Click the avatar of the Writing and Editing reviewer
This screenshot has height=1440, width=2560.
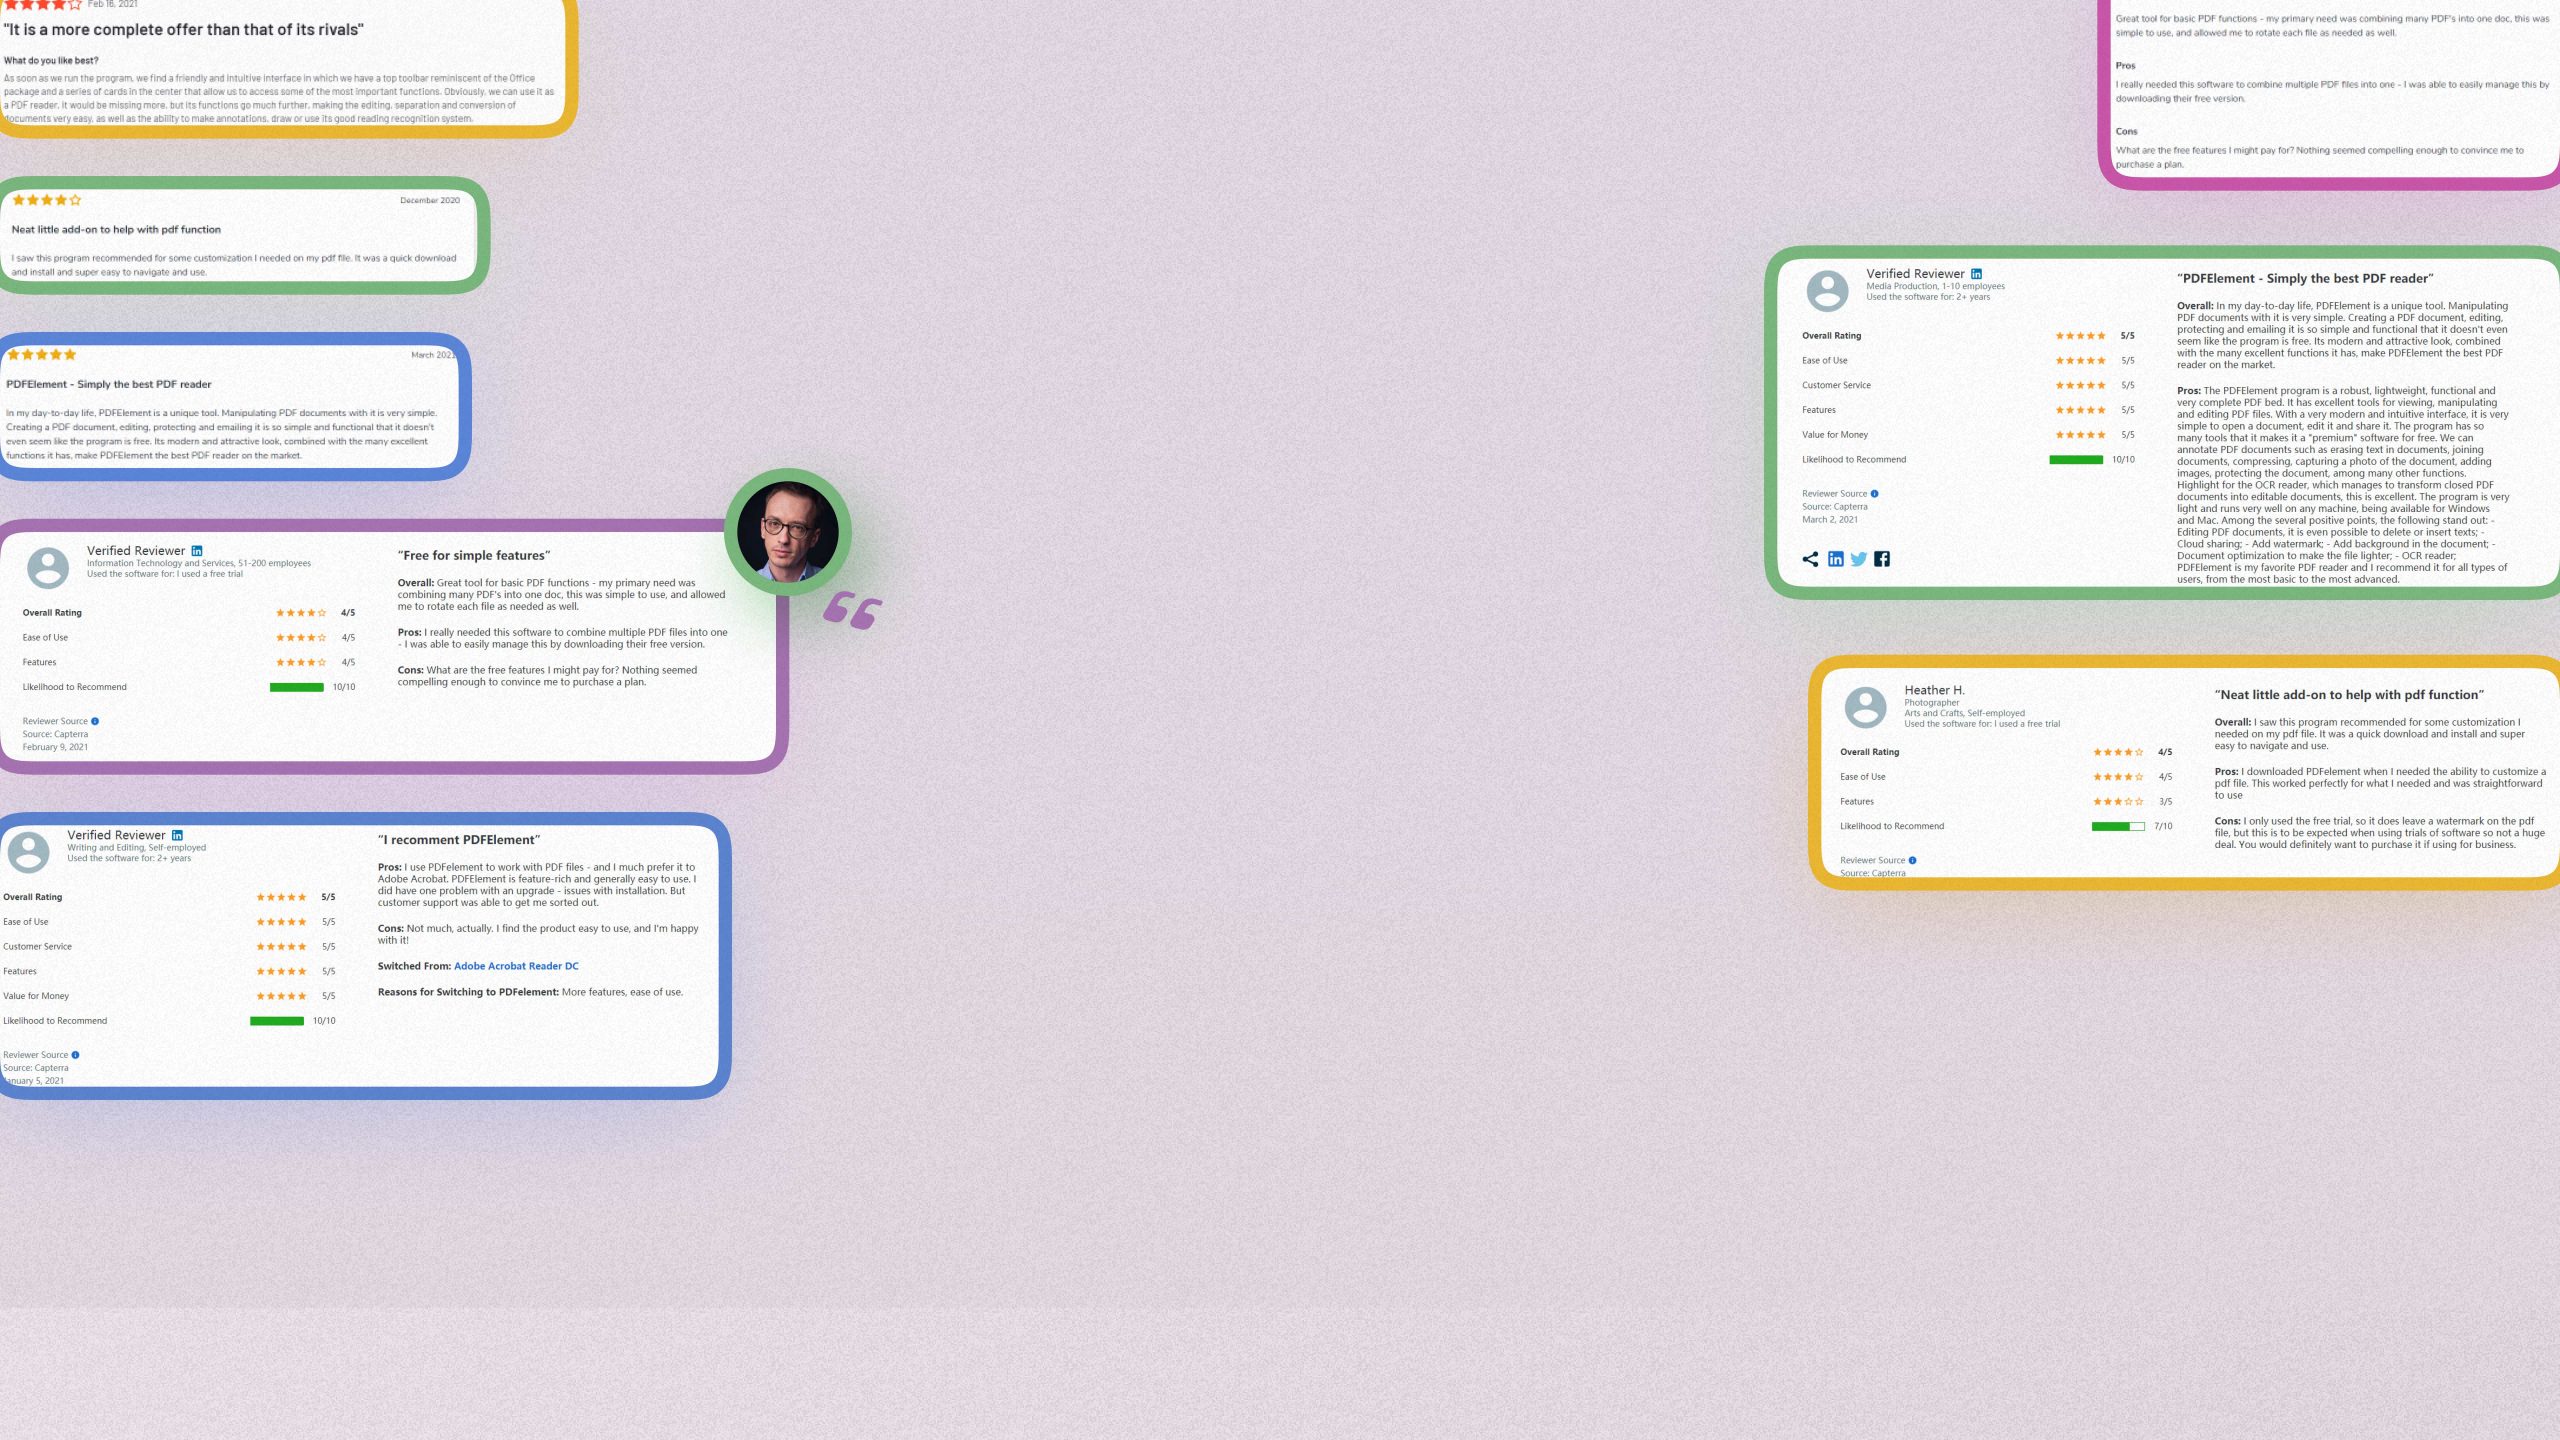(x=28, y=852)
